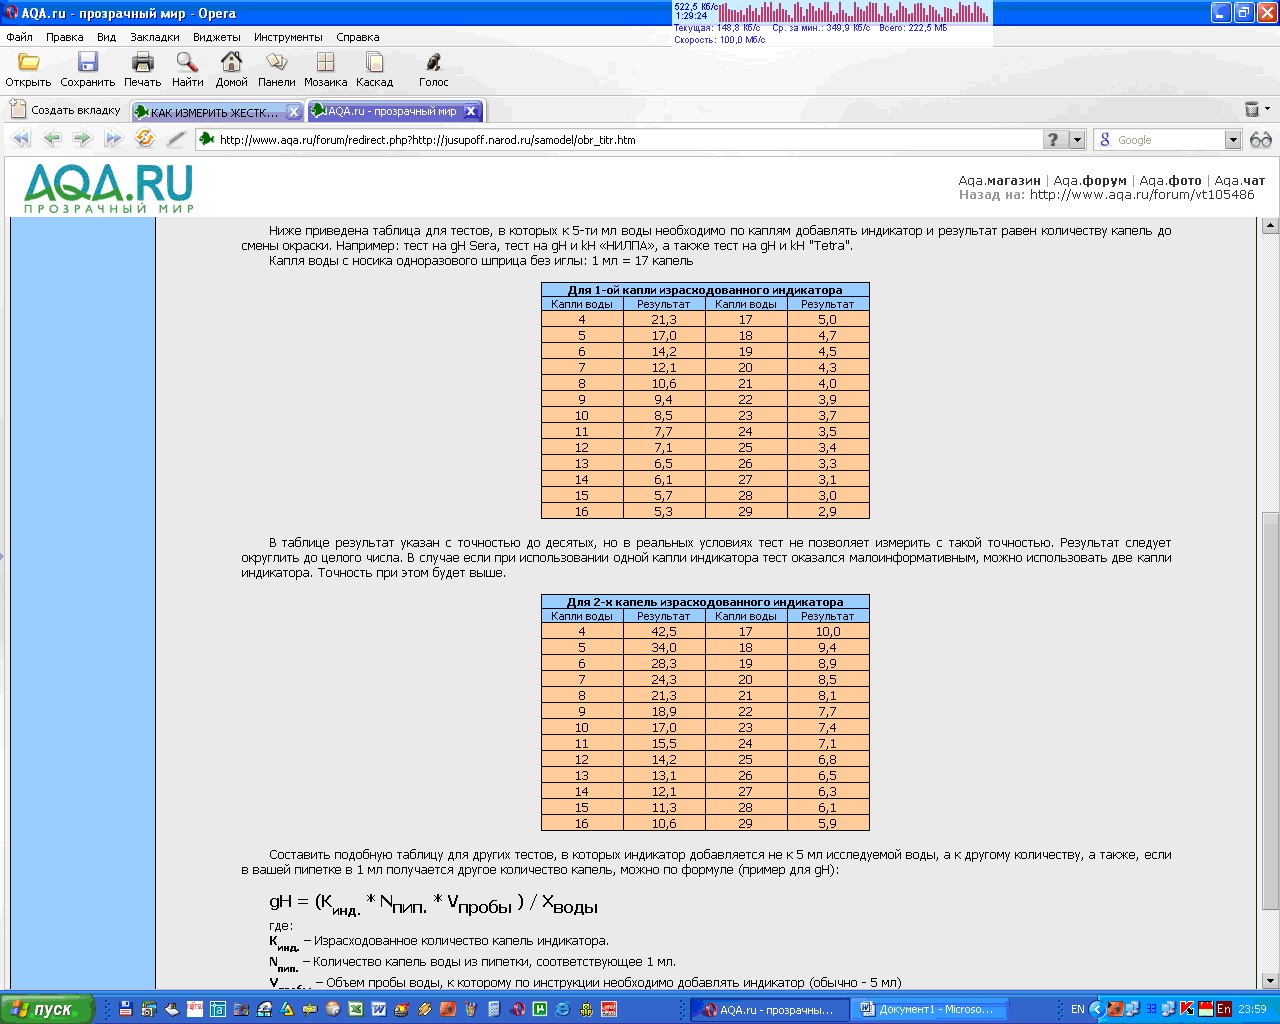This screenshot has width=1280, height=1024.
Task: Click Создать вкладку new tab button
Action: 65,110
